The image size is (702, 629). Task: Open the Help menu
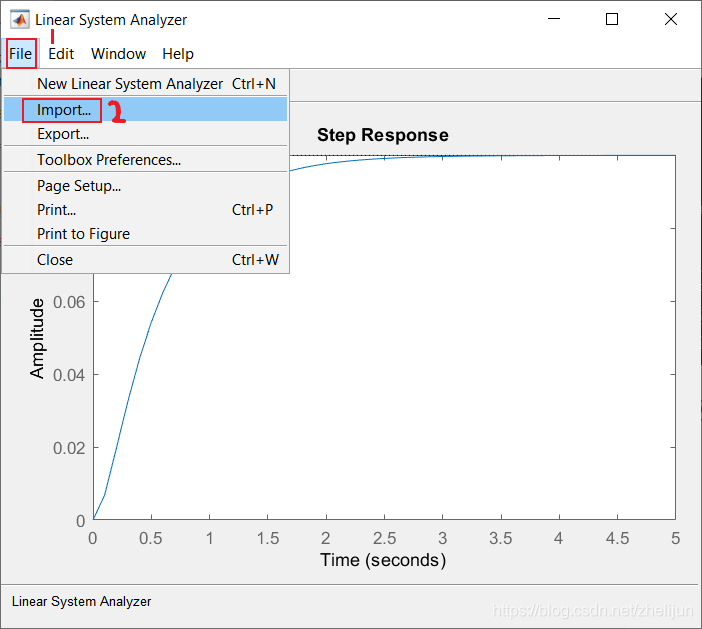coord(178,54)
